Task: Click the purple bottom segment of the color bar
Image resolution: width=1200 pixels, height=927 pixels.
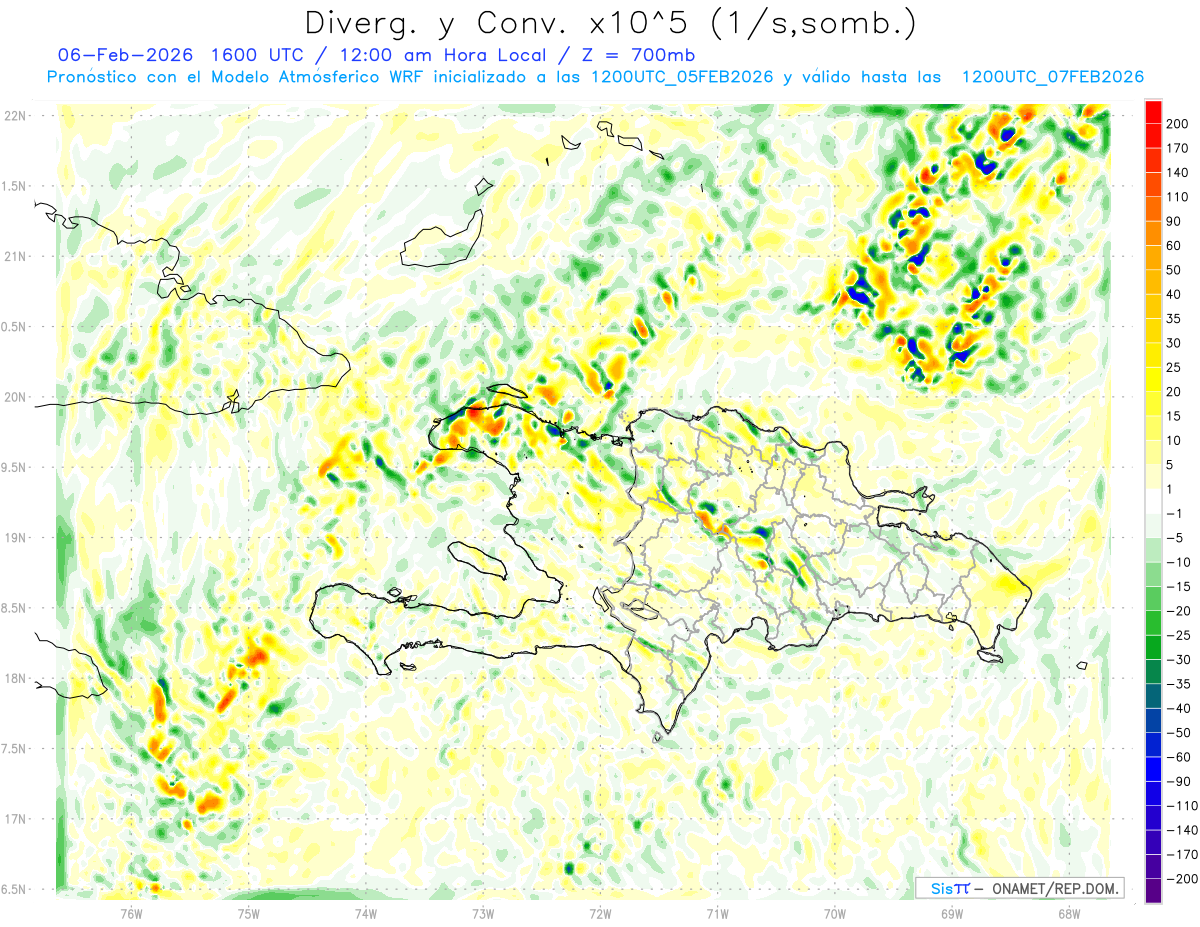Action: (x=1153, y=890)
